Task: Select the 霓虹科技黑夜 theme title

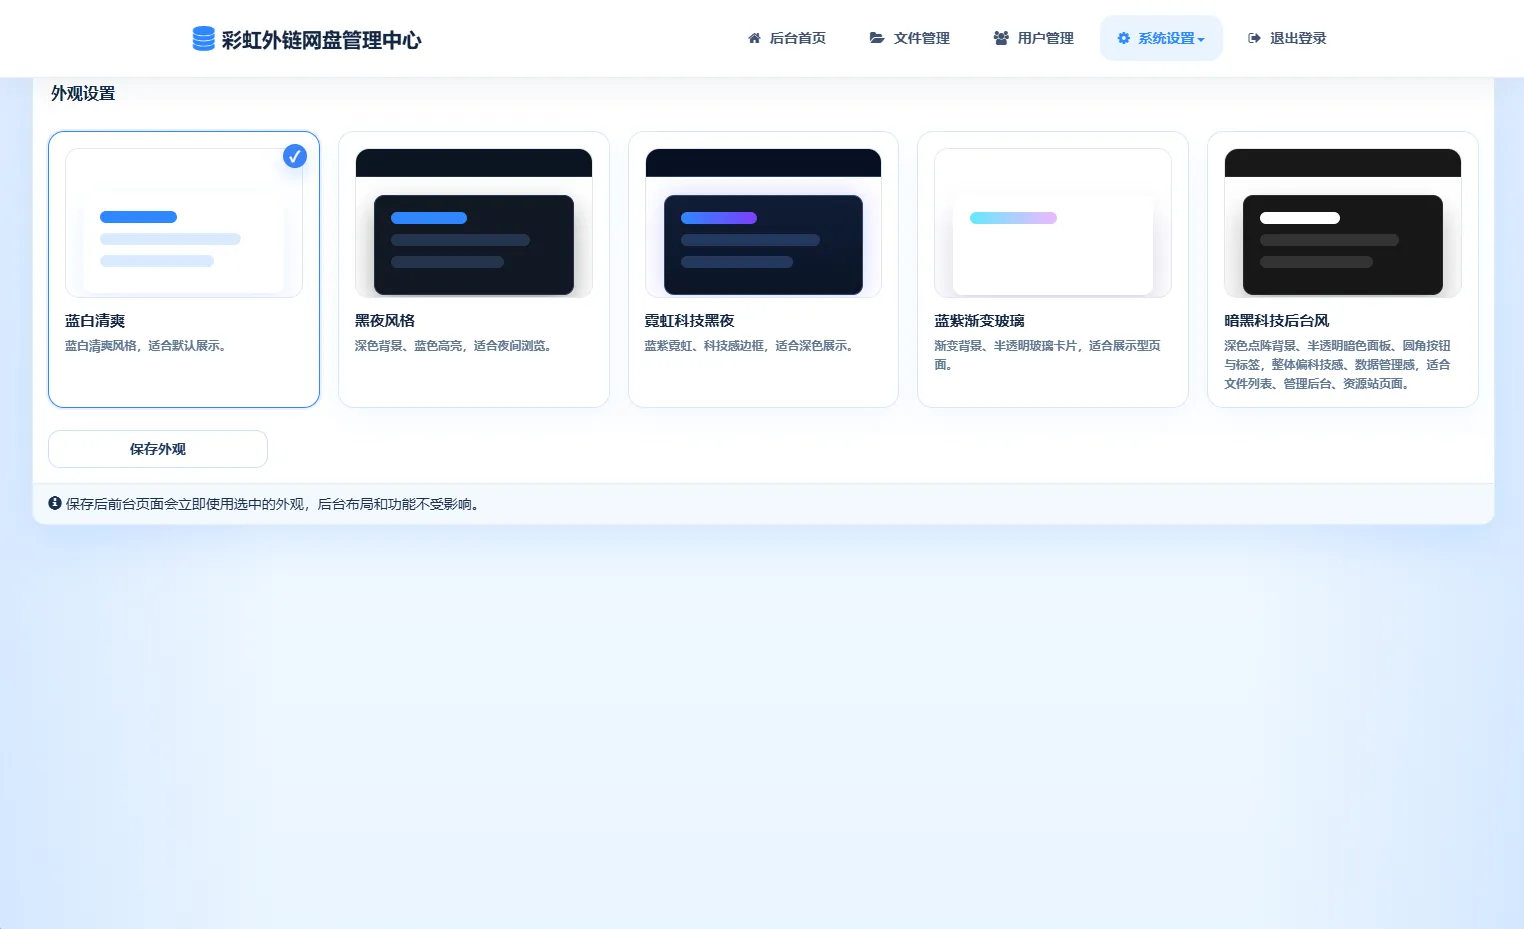Action: pyautogui.click(x=690, y=321)
